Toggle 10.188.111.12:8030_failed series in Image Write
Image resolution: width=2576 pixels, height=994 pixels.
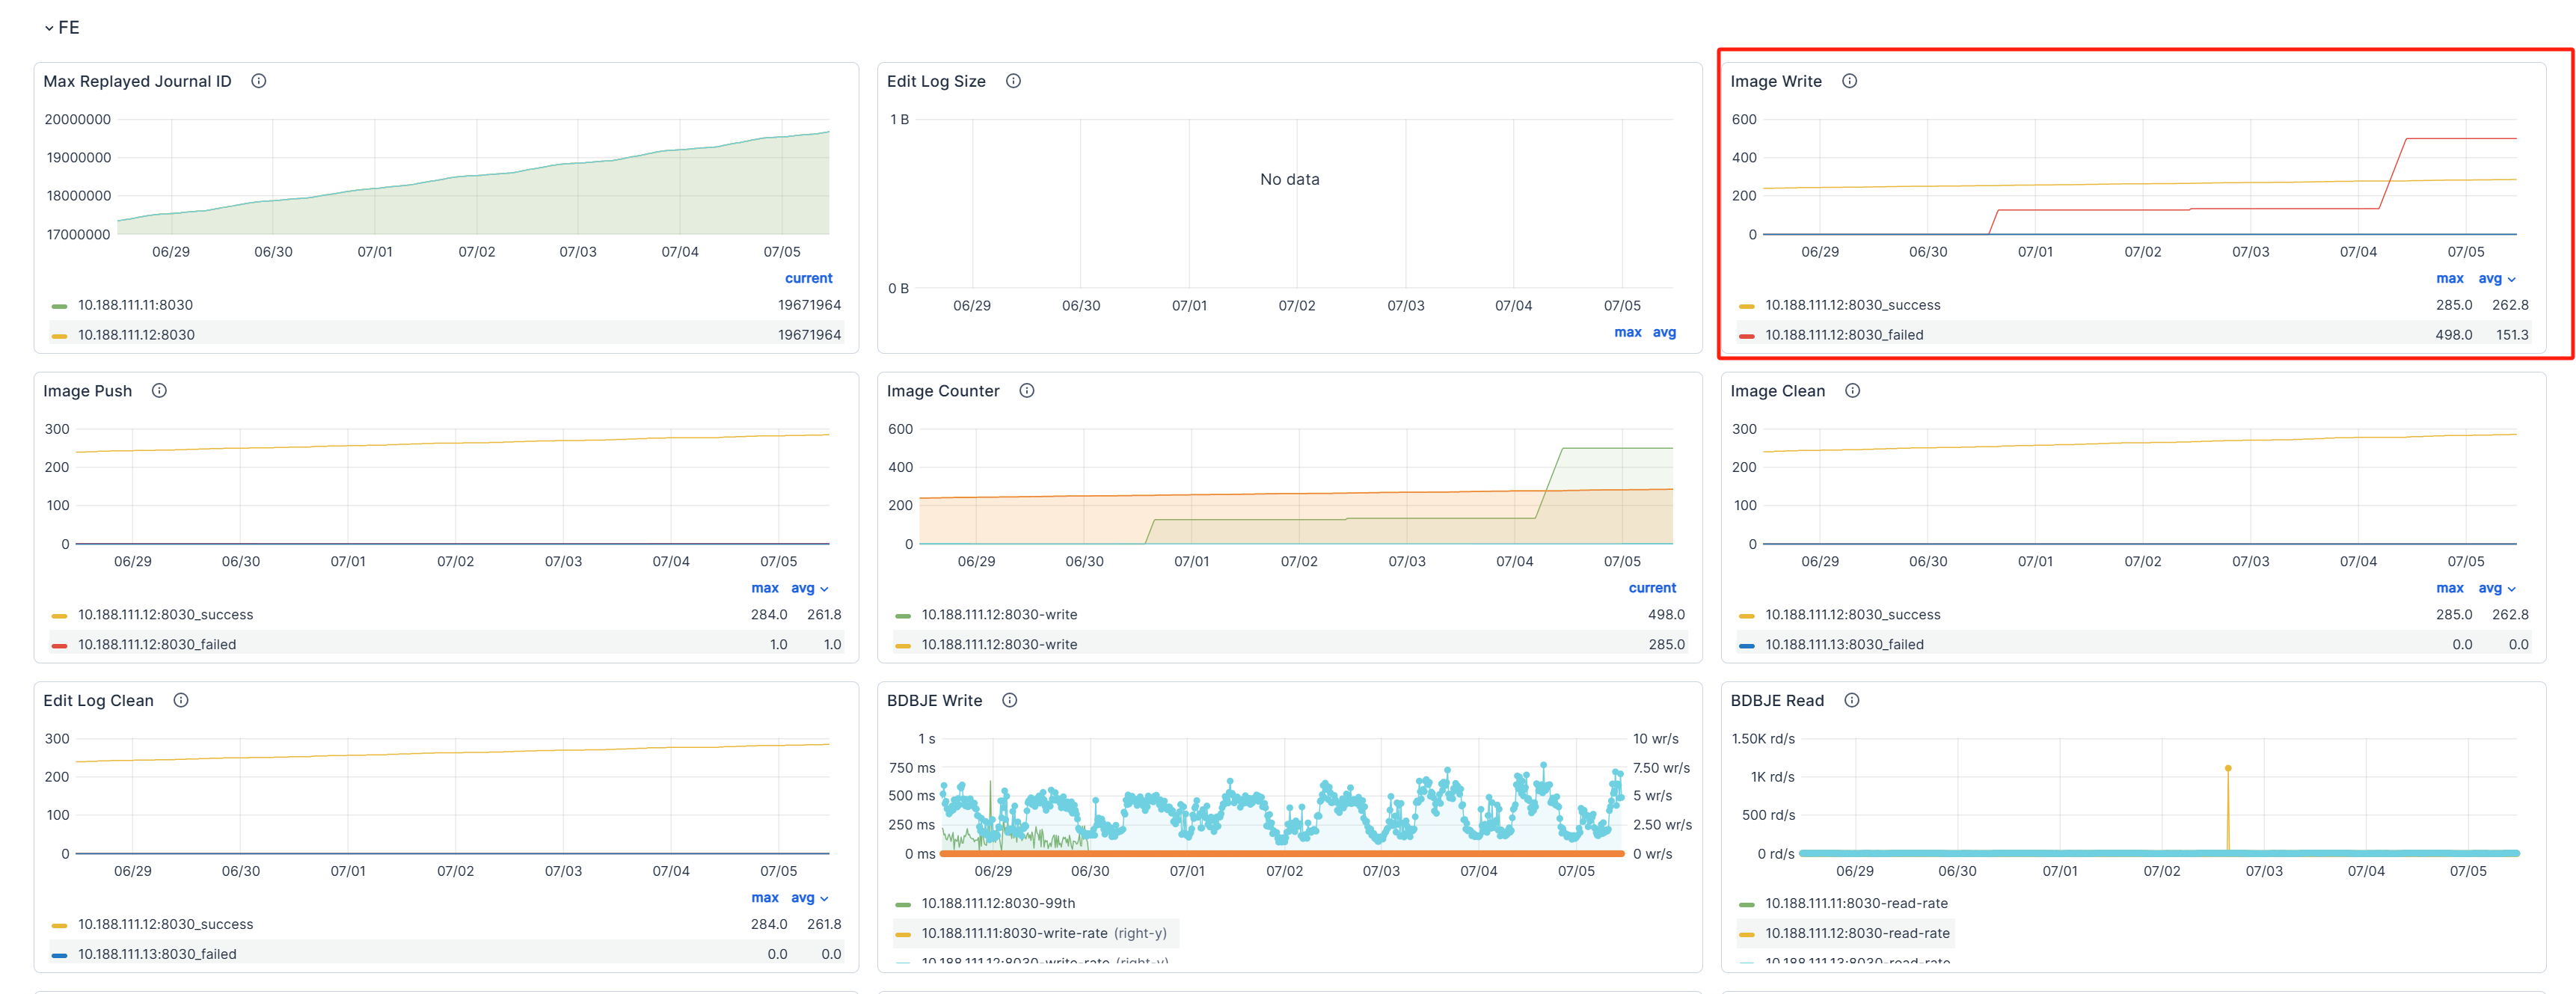(x=1844, y=335)
